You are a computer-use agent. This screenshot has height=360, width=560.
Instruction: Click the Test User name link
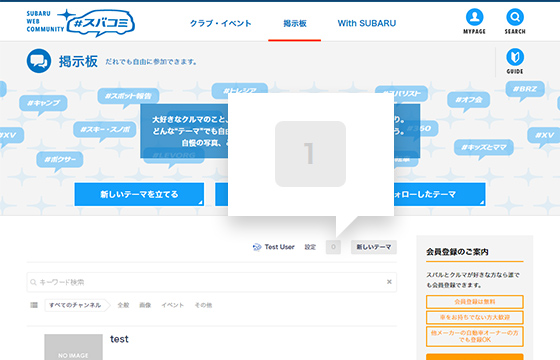coord(280,247)
